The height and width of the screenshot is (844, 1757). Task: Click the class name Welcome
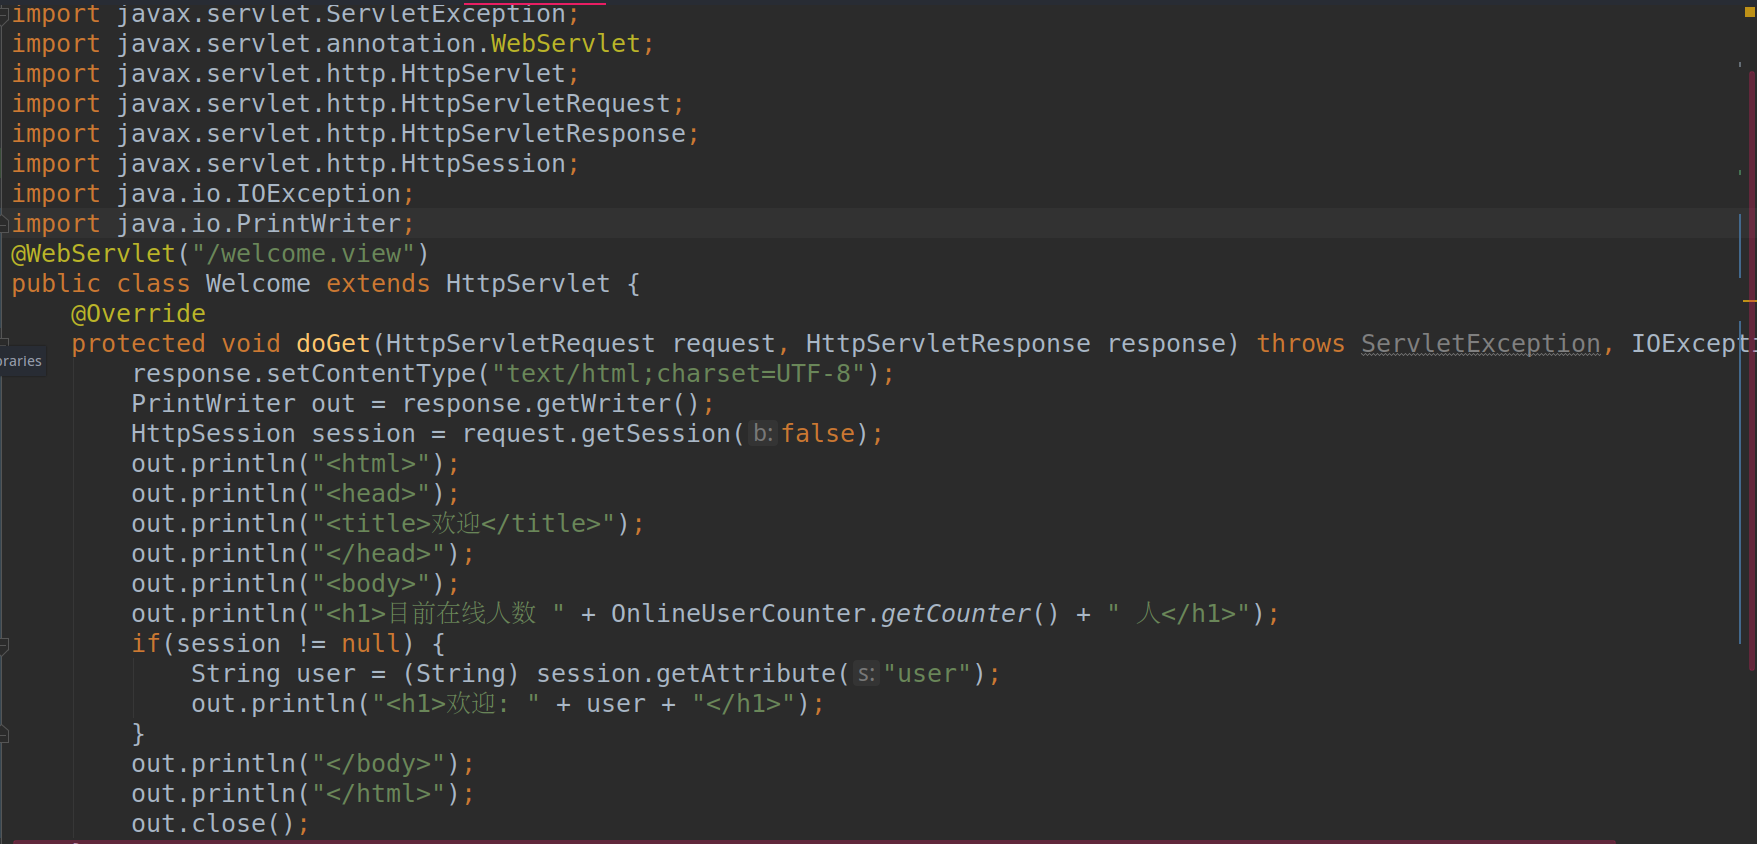pyautogui.click(x=258, y=284)
